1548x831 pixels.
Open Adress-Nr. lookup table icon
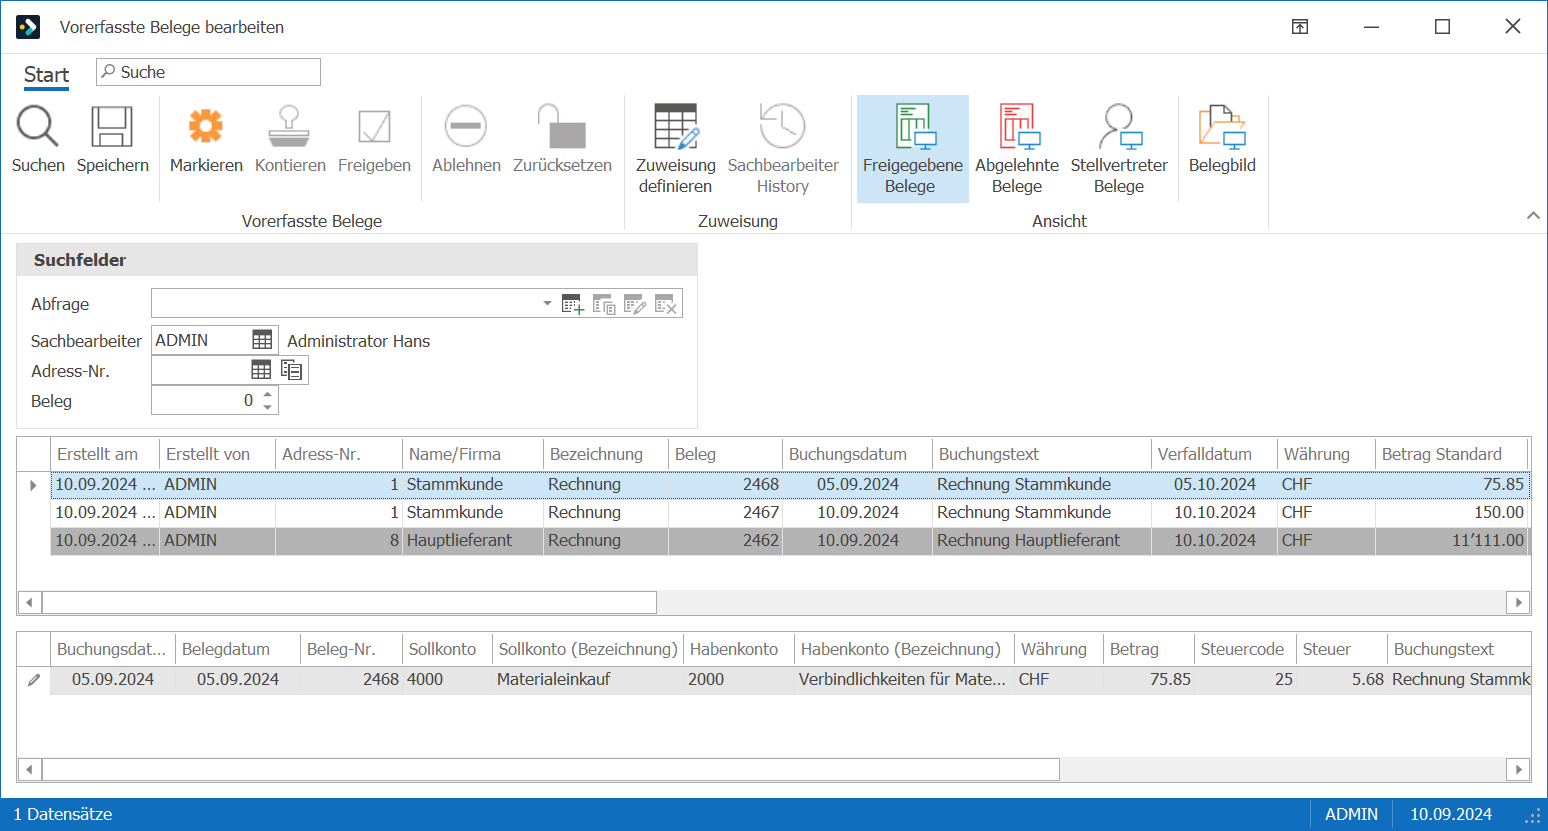coord(261,370)
